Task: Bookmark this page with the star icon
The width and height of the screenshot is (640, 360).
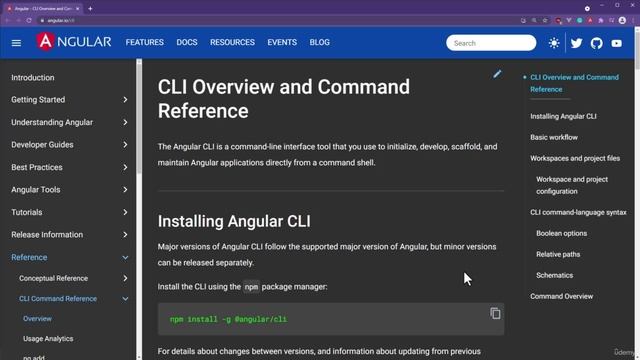Action: [545, 20]
